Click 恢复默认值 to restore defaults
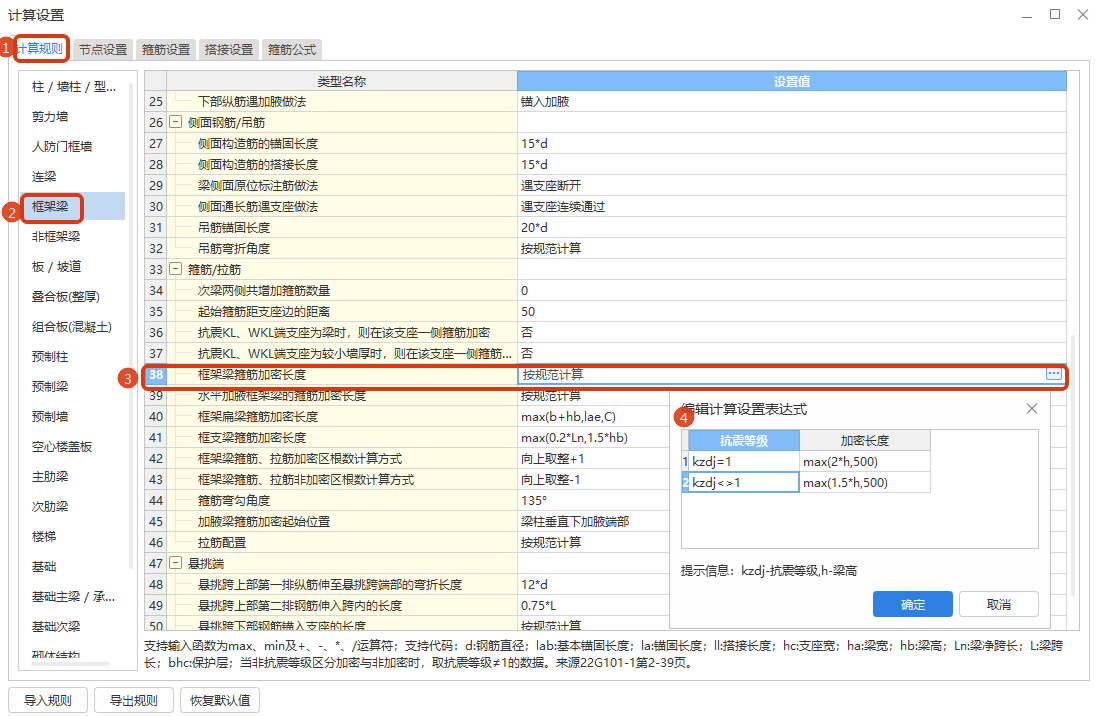Image resolution: width=1099 pixels, height=716 pixels. pos(220,701)
